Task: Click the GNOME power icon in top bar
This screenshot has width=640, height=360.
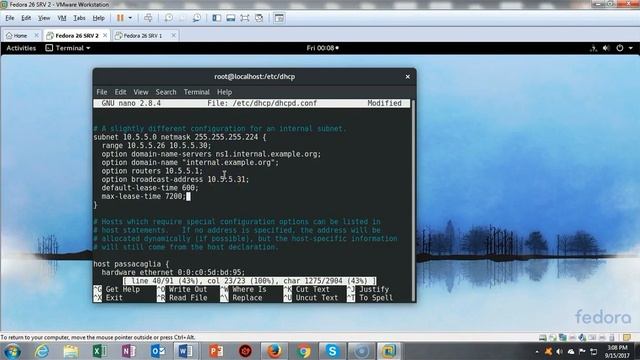Action: point(620,48)
